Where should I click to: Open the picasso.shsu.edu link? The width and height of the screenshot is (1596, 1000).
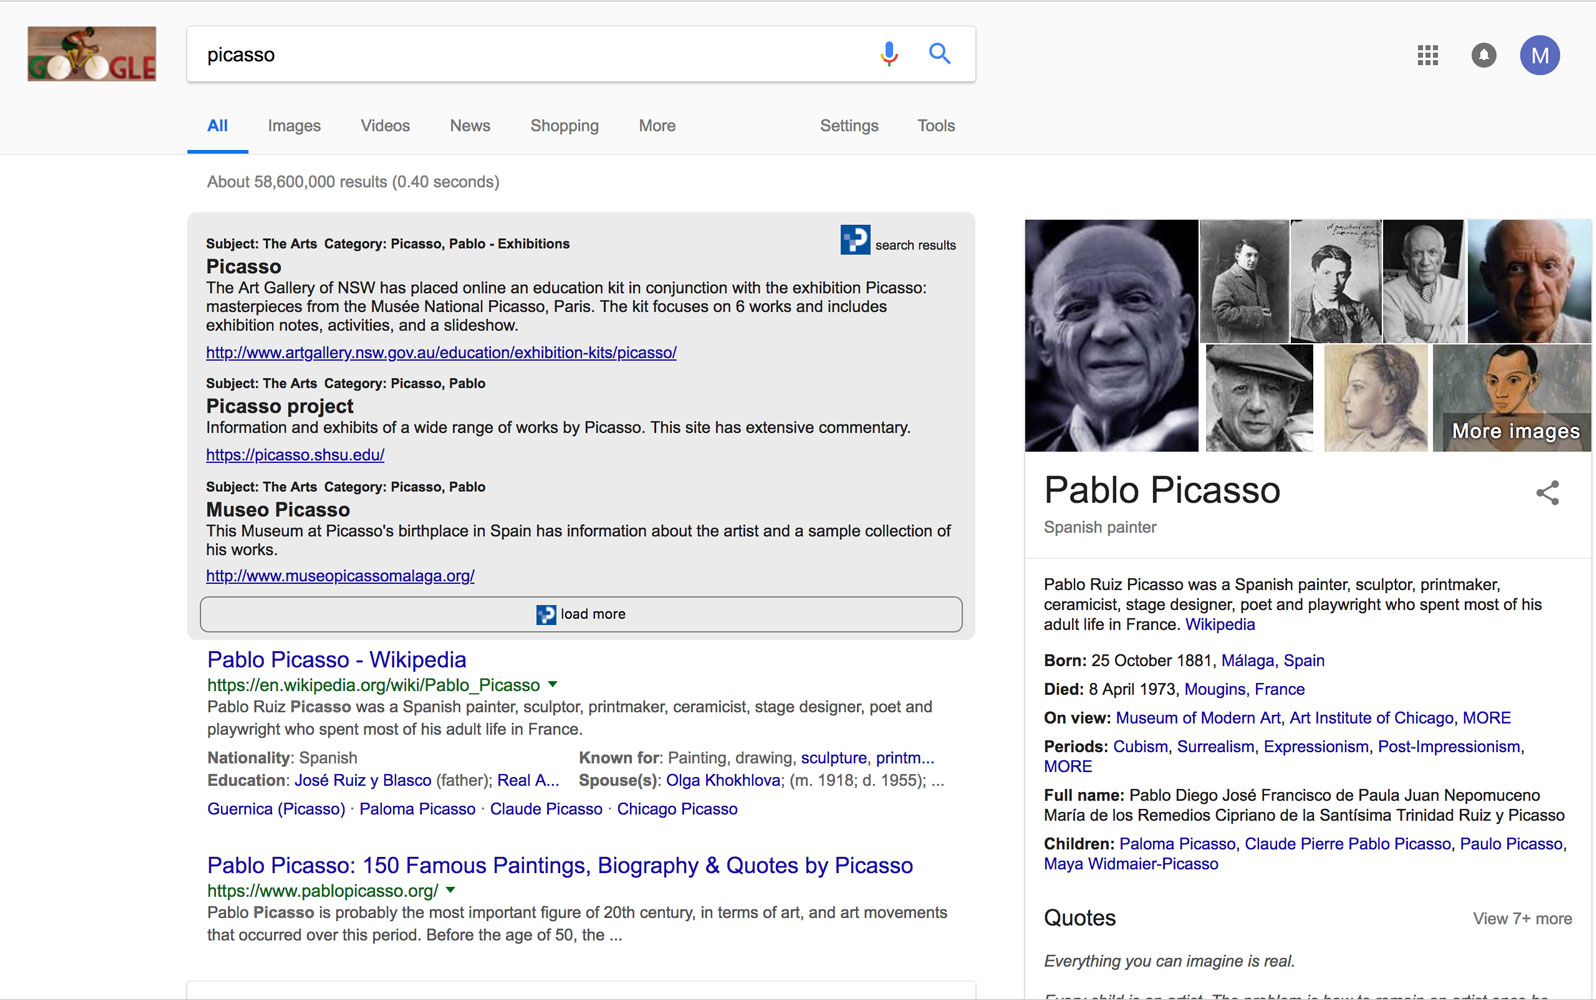click(x=295, y=455)
